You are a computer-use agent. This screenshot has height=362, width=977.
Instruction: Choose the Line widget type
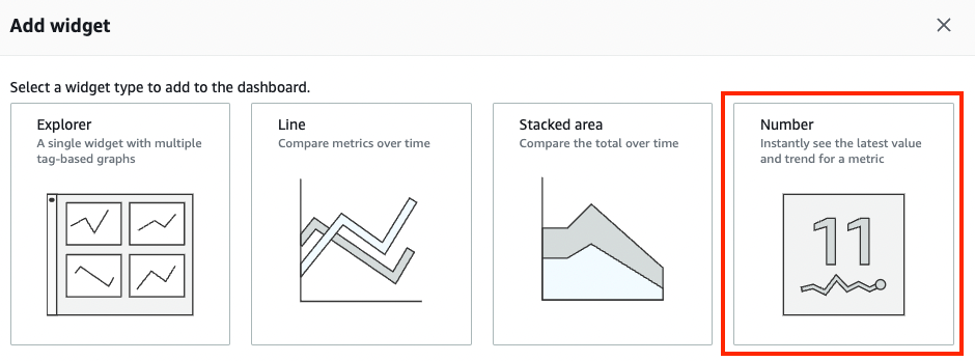pyautogui.click(x=361, y=224)
